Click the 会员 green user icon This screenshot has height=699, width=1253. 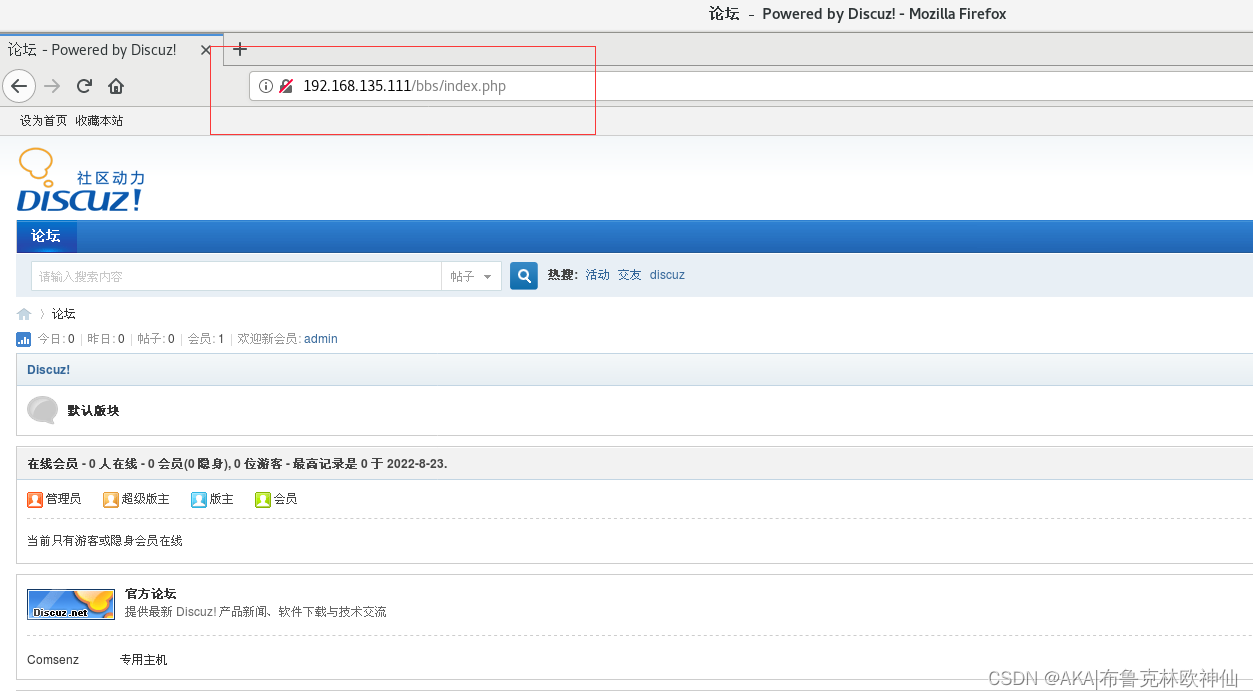tap(263, 499)
